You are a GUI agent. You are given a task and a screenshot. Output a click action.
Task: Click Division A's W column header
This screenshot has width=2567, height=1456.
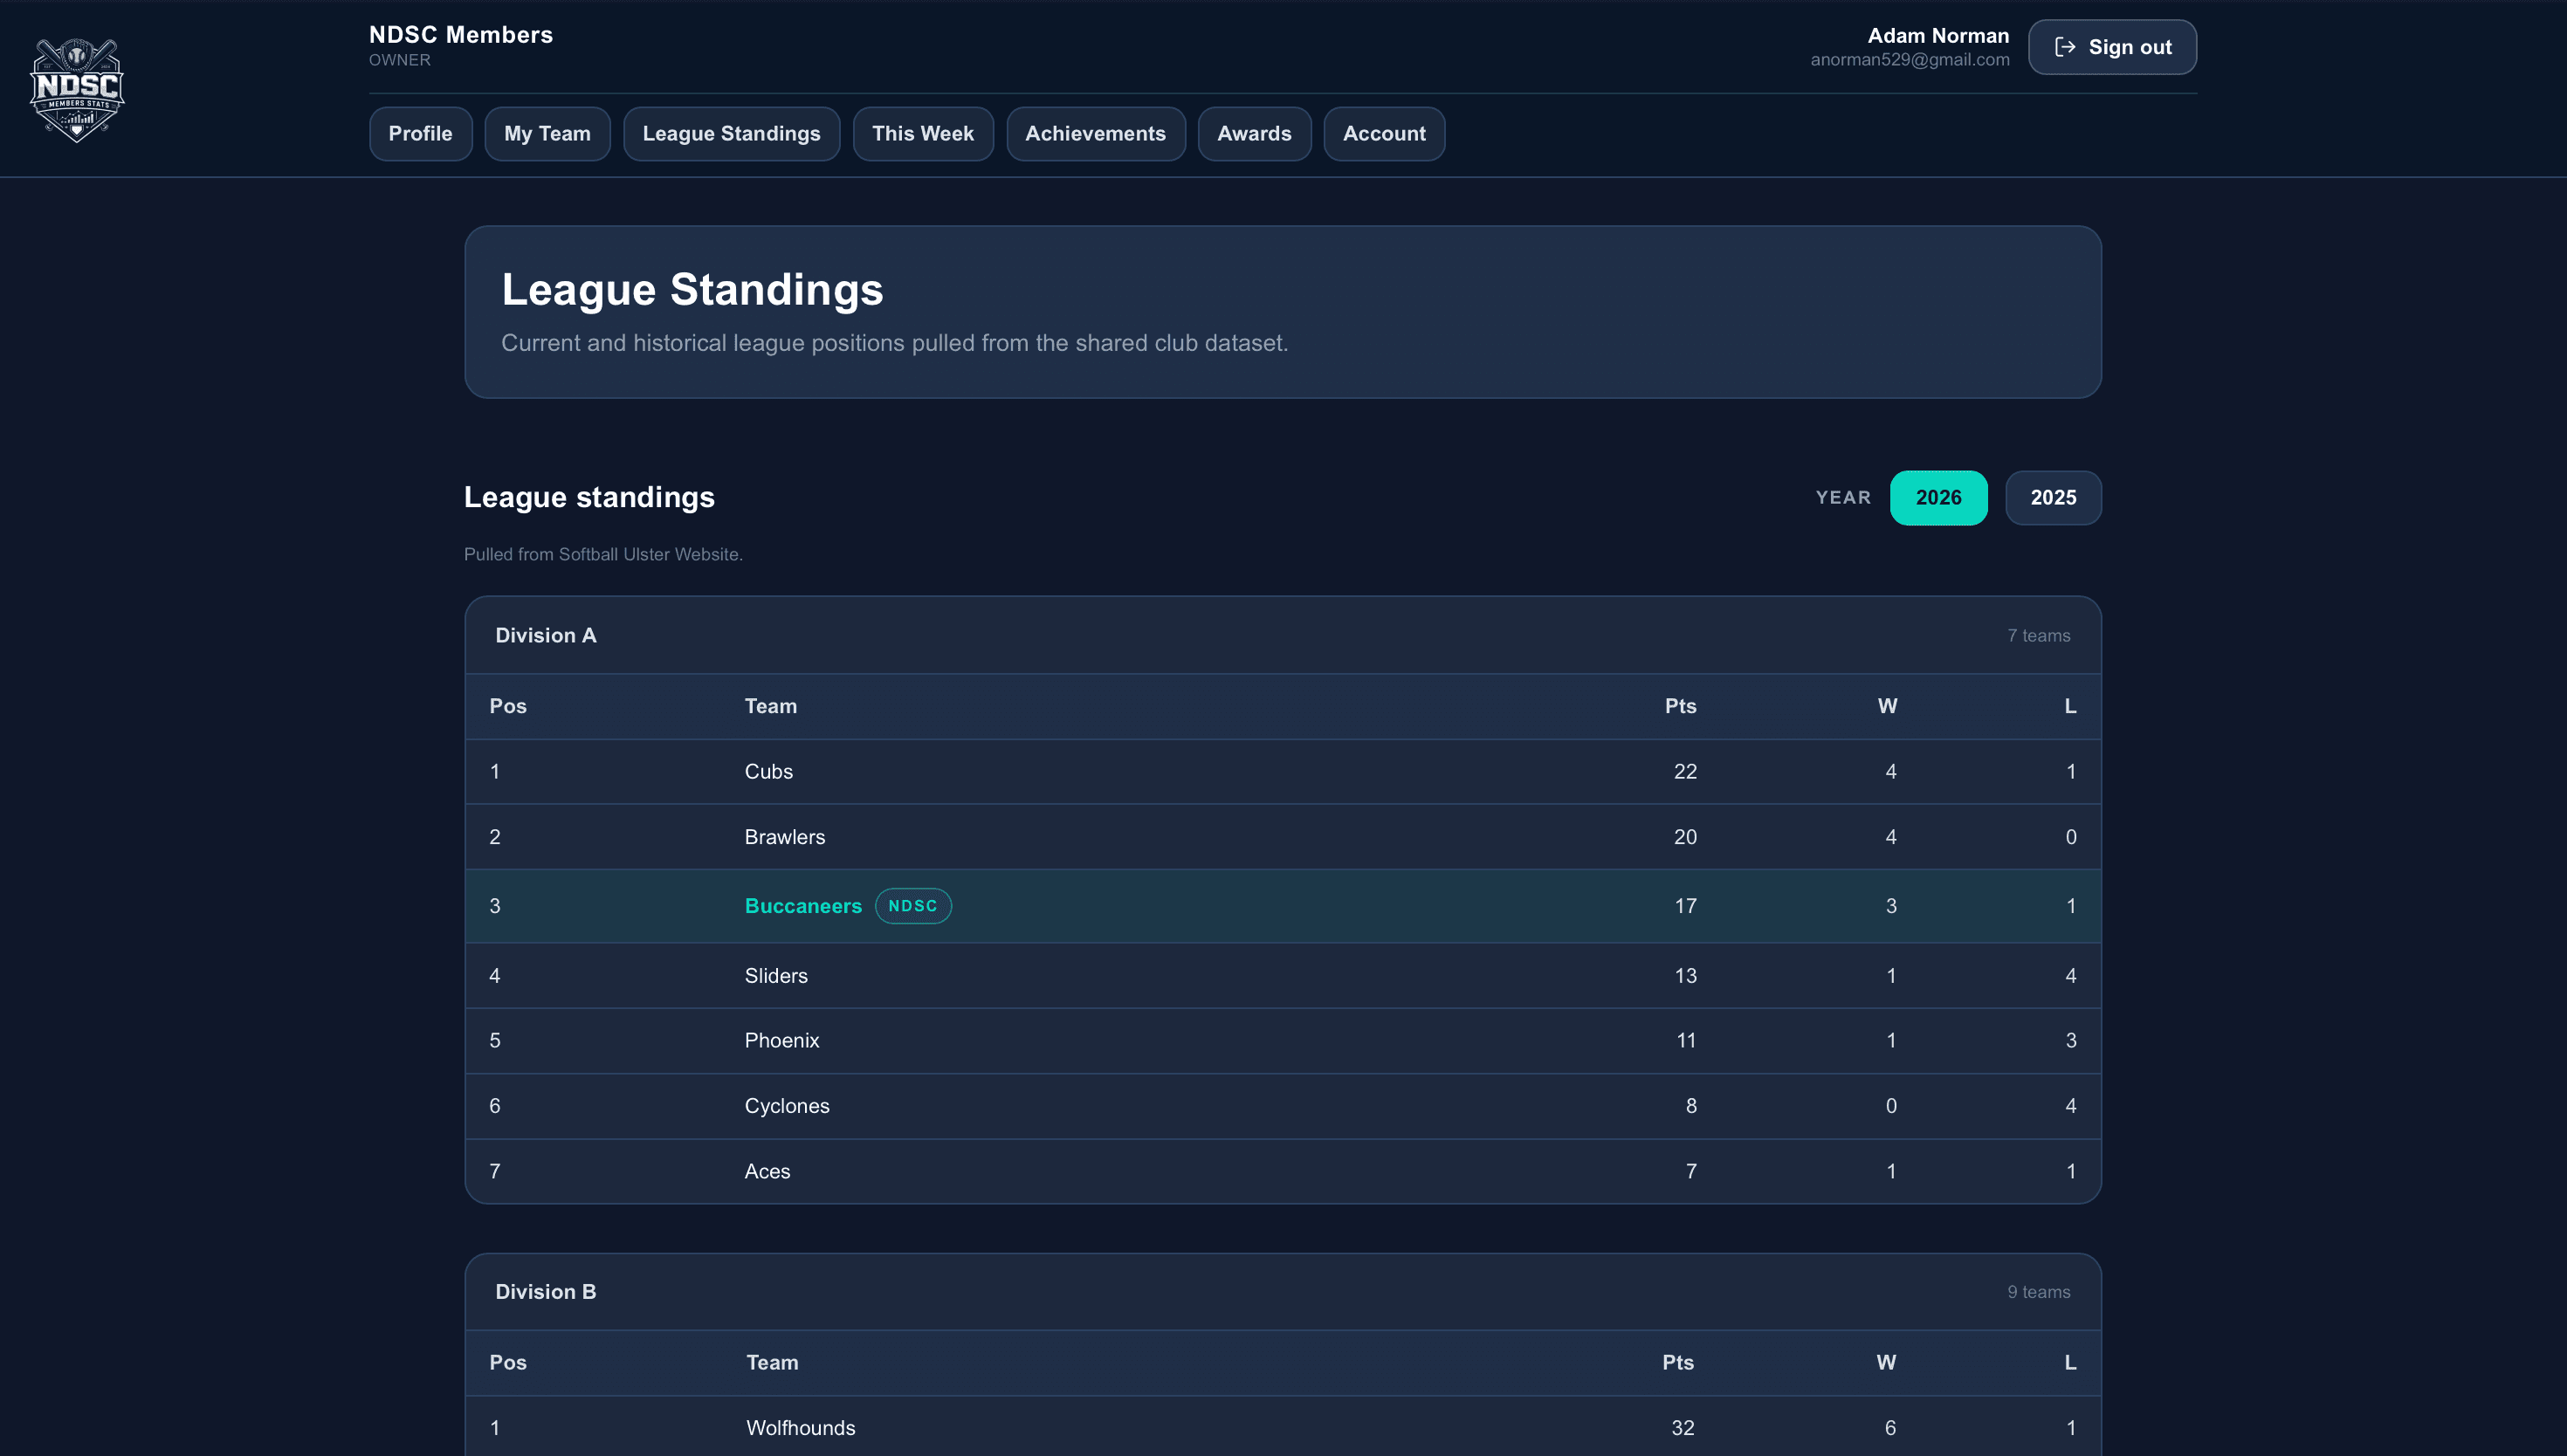coord(1887,706)
